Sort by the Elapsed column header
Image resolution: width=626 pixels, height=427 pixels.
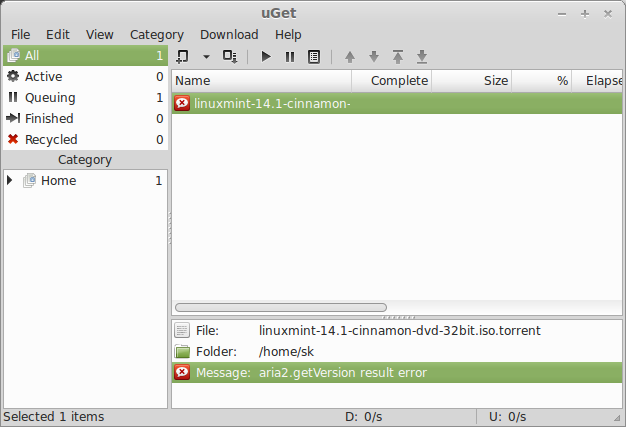[x=597, y=81]
